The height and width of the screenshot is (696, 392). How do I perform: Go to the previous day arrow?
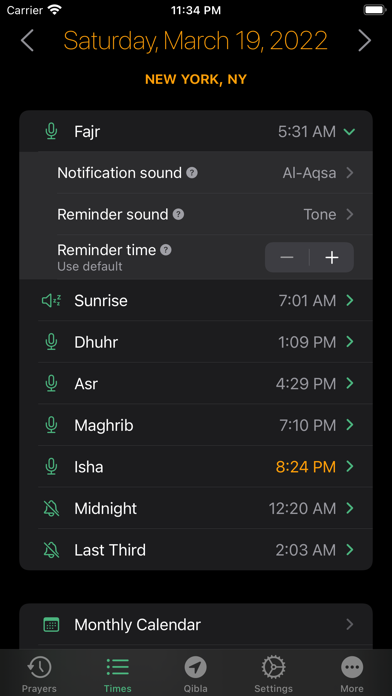pyautogui.click(x=27, y=40)
